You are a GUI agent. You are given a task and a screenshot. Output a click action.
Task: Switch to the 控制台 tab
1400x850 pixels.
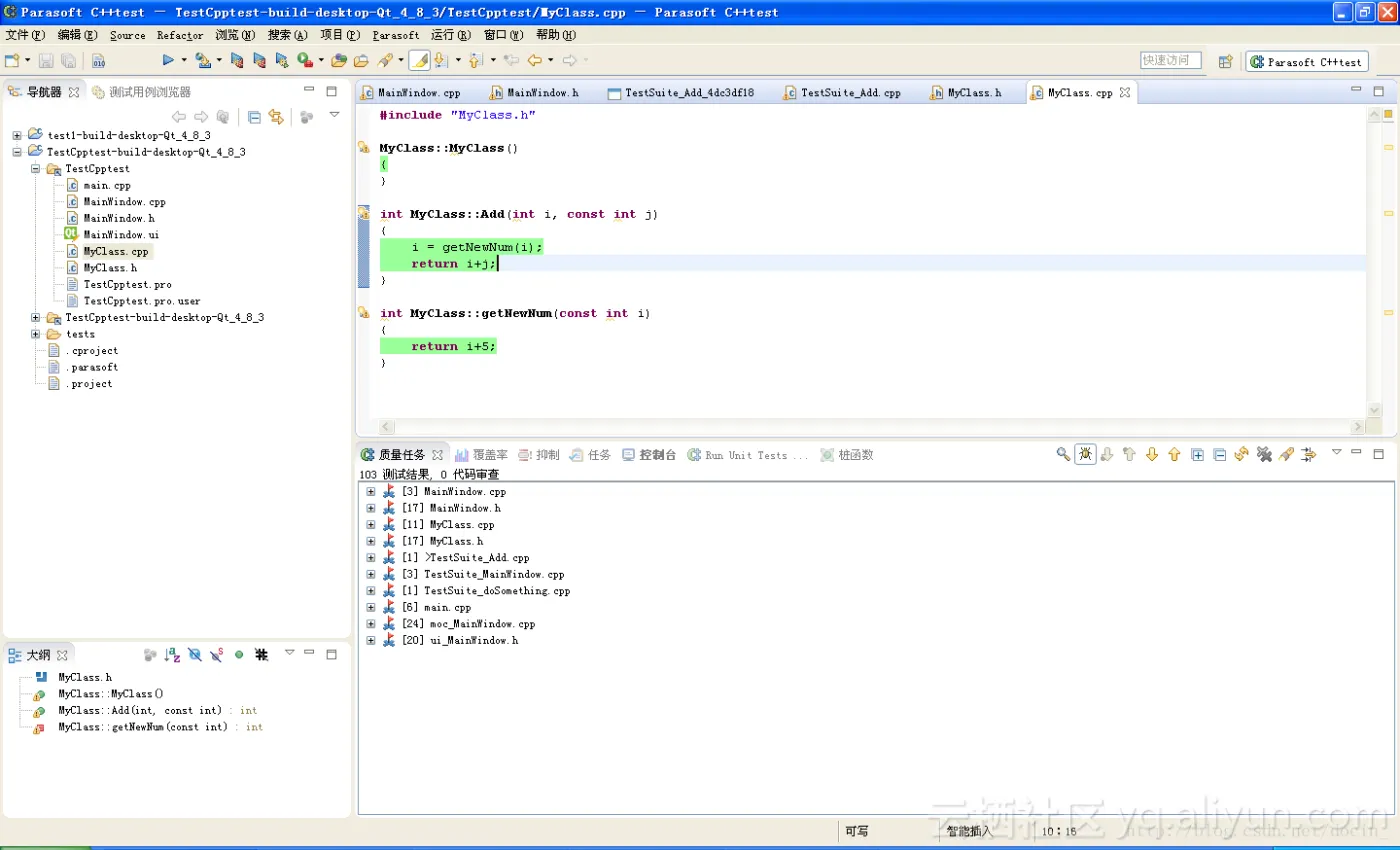[x=649, y=455]
